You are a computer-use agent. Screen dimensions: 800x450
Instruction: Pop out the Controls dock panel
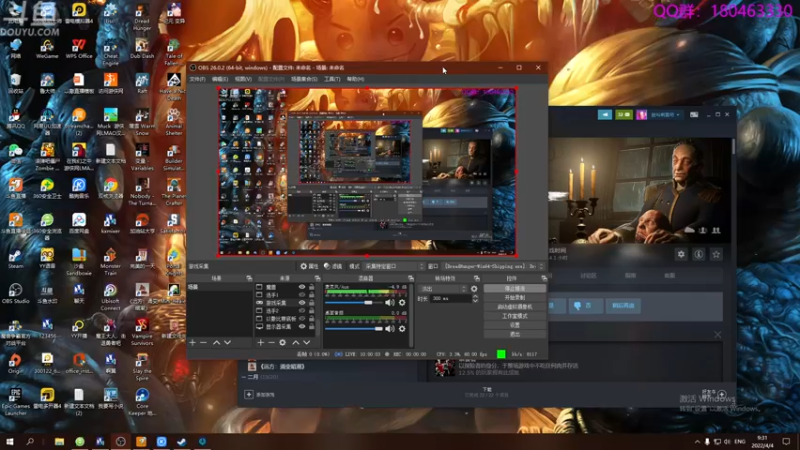tap(544, 279)
